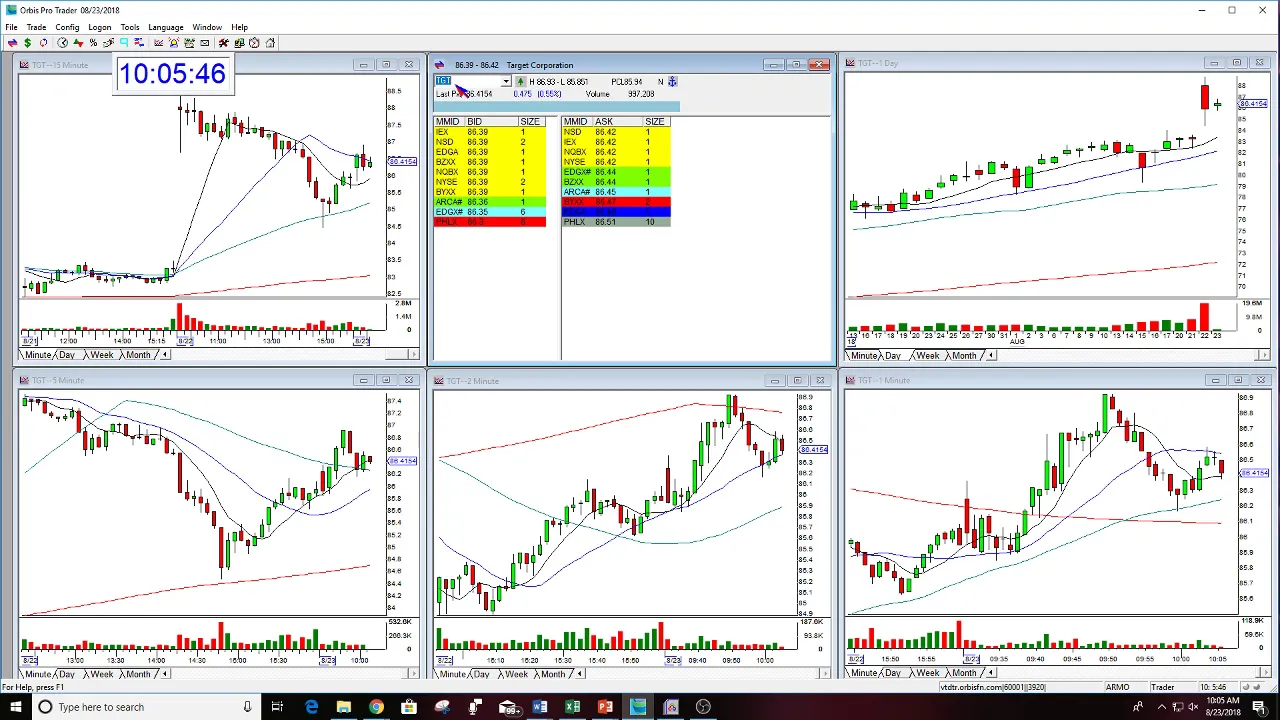This screenshot has height=720, width=1280.
Task: Click the clock toolbar icon
Action: tap(62, 43)
